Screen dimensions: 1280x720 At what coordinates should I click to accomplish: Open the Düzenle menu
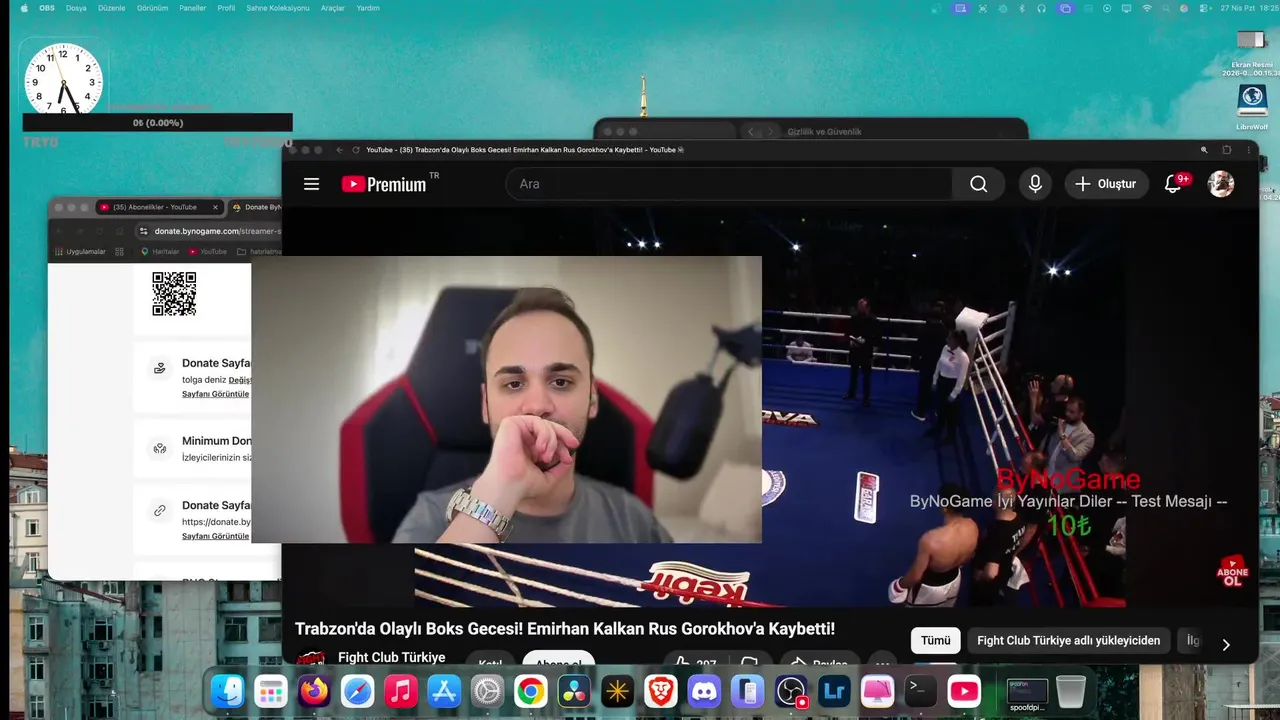pos(112,8)
